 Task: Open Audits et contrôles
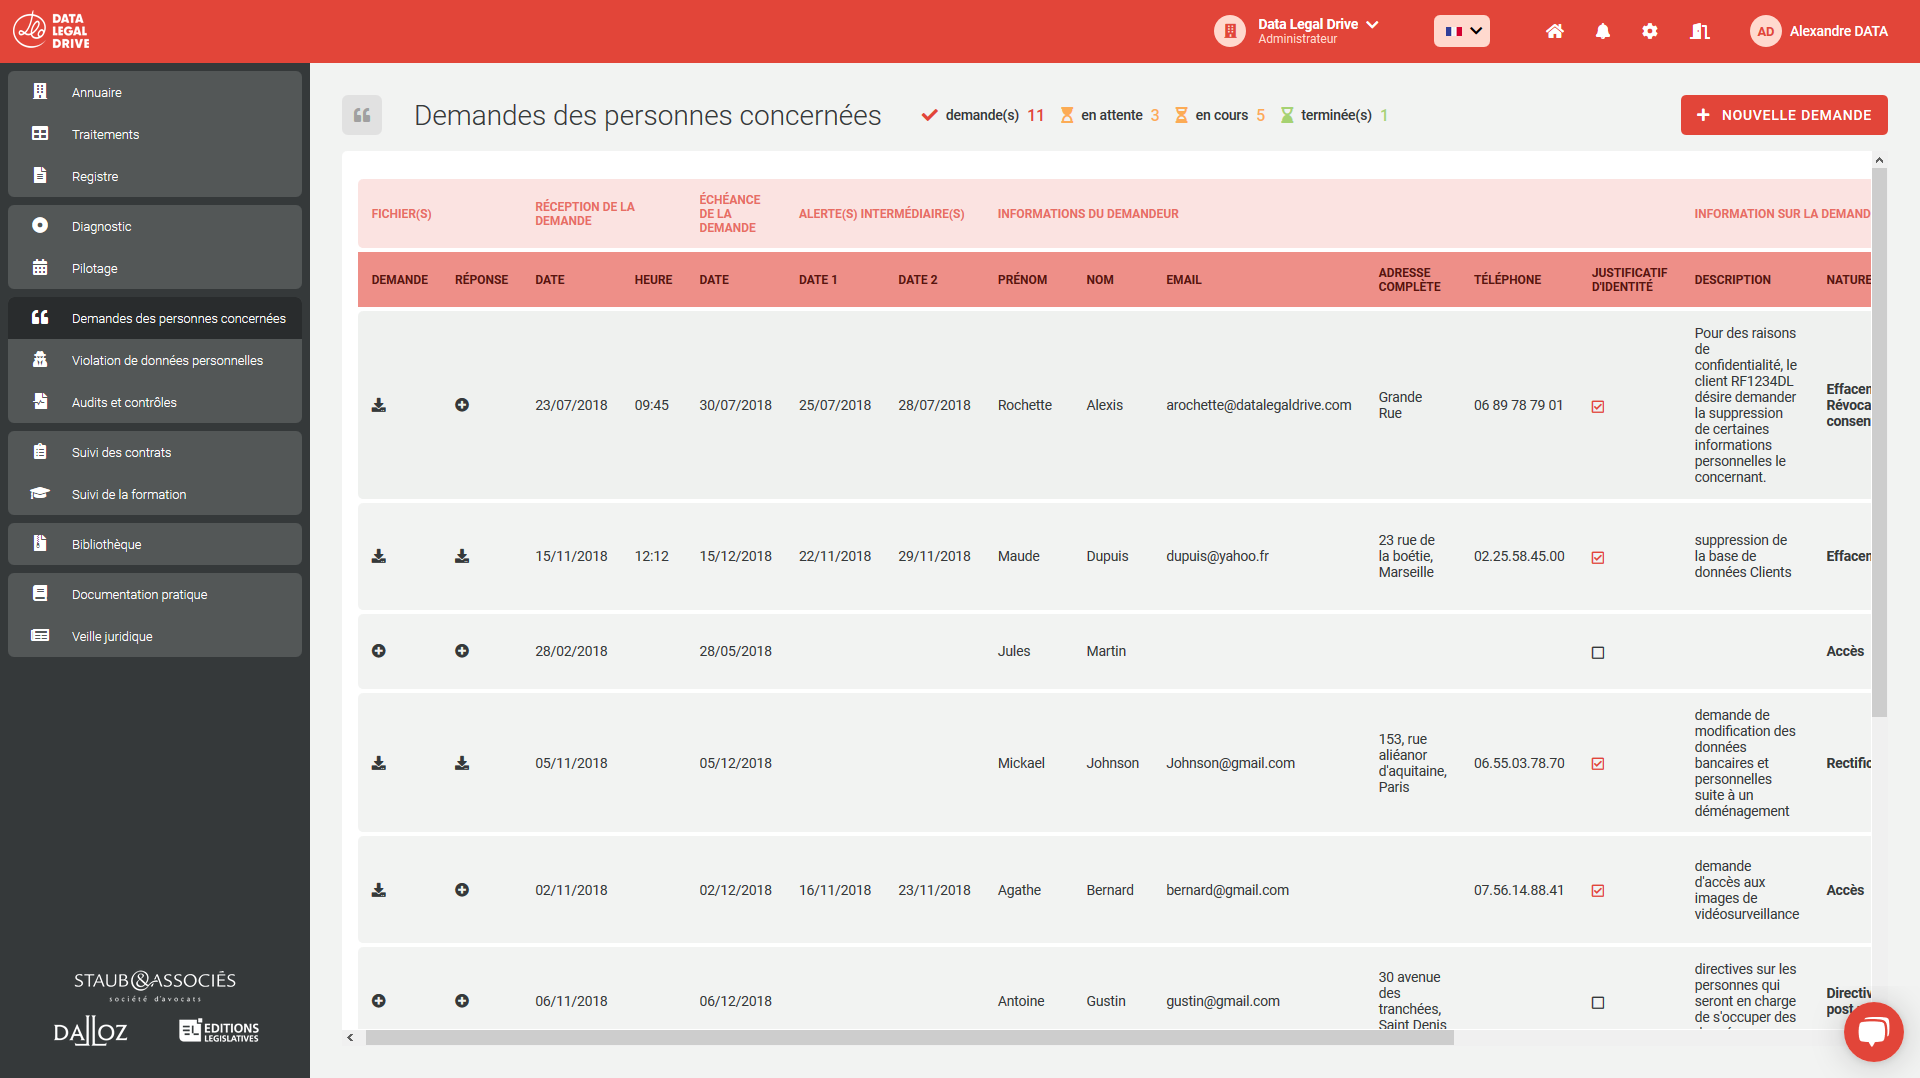(x=155, y=402)
